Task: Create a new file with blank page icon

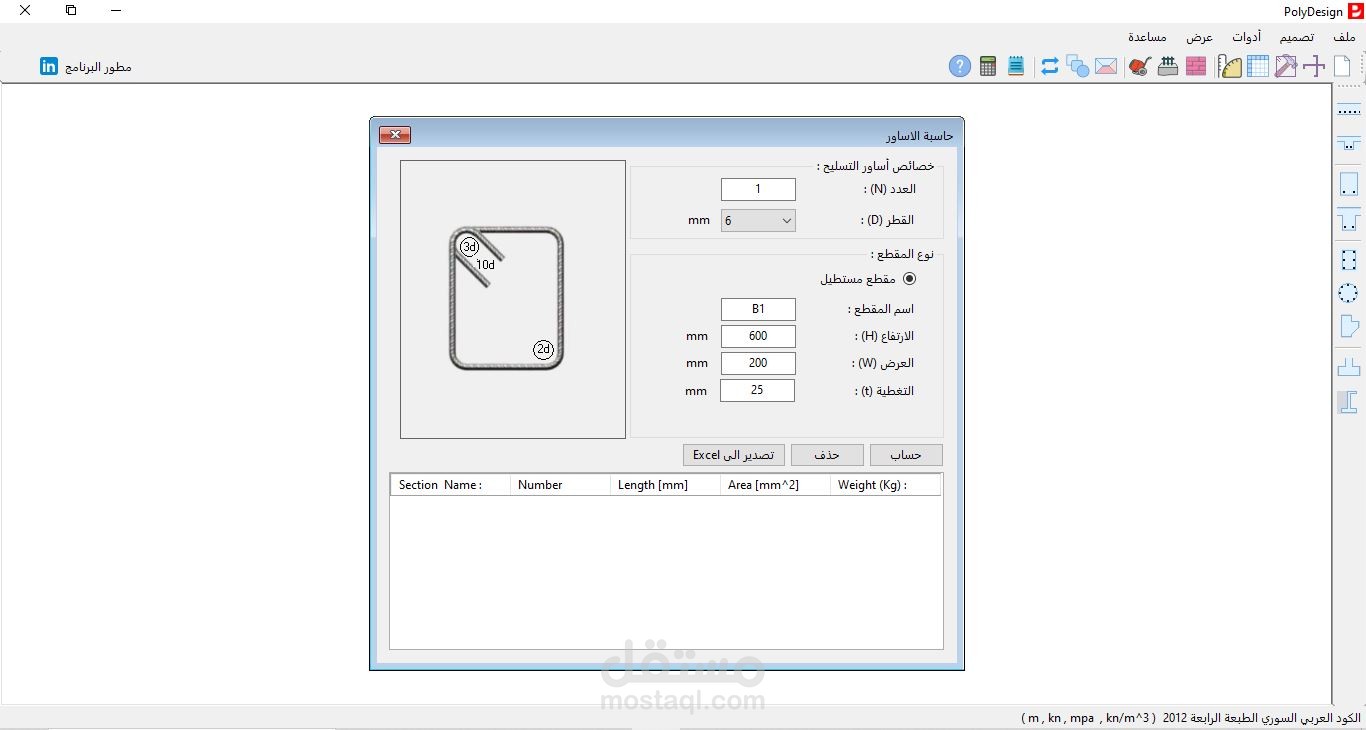Action: click(1342, 67)
